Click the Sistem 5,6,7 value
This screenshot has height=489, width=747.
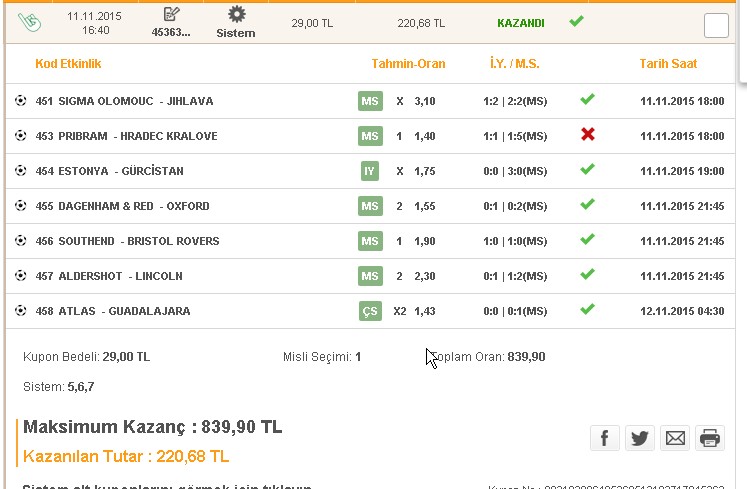81,387
